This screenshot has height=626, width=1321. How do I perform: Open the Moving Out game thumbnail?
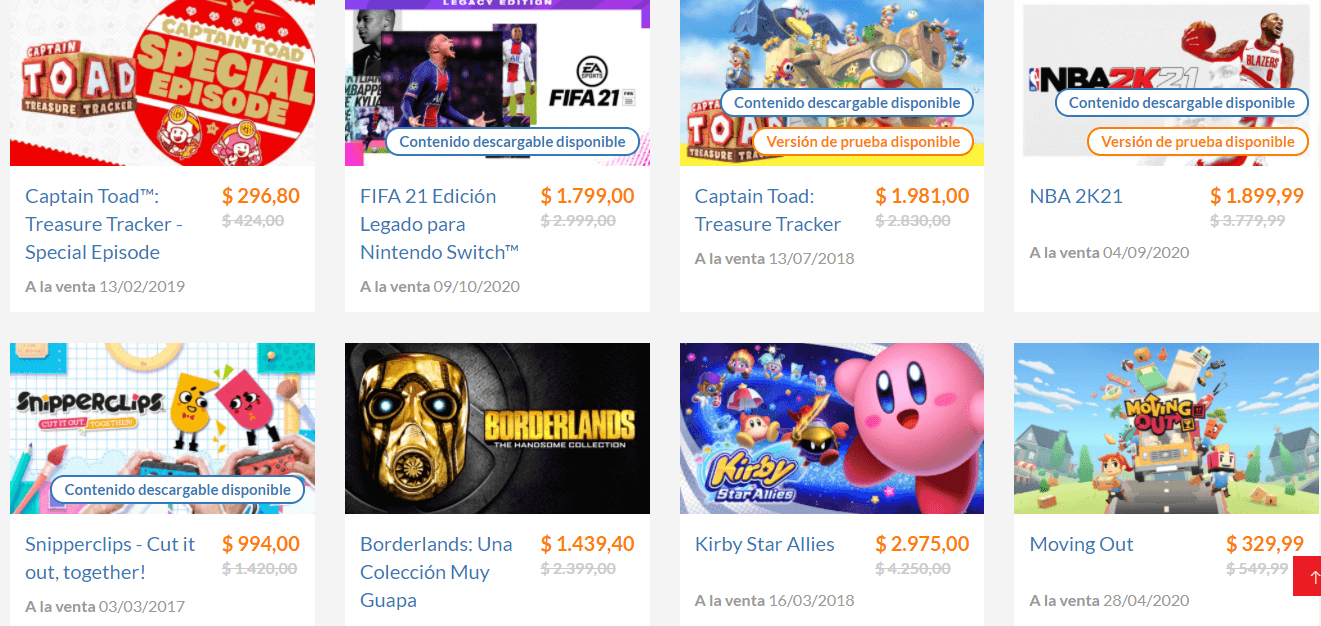click(x=1166, y=428)
